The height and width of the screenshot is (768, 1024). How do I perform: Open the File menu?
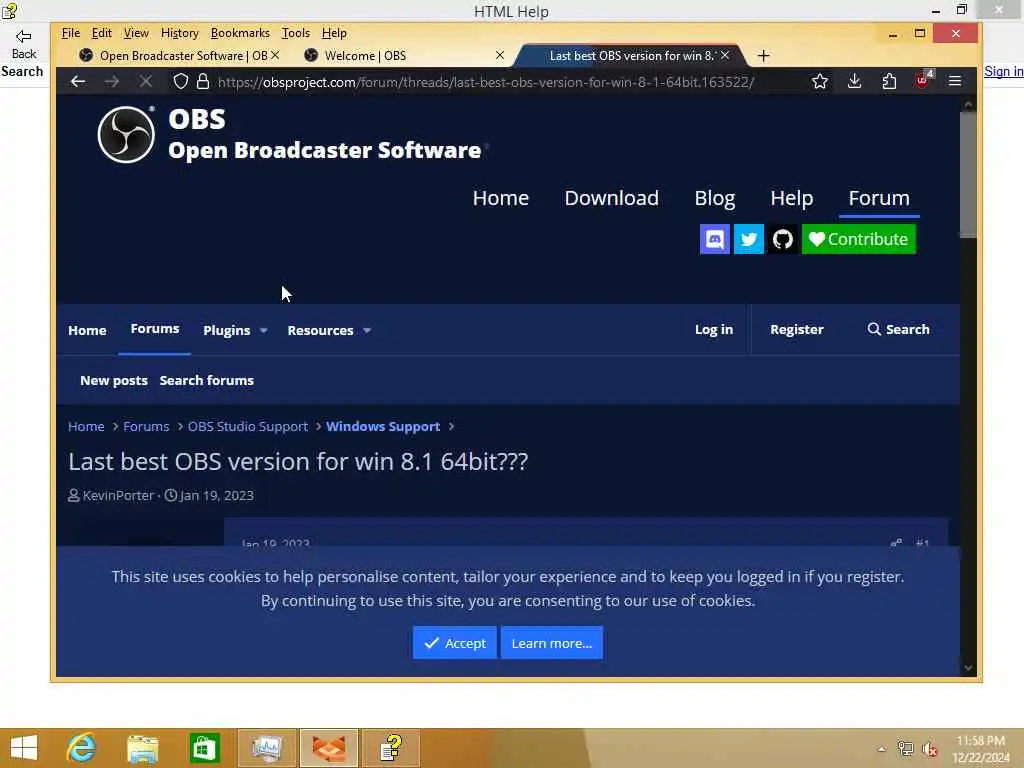[x=71, y=33]
